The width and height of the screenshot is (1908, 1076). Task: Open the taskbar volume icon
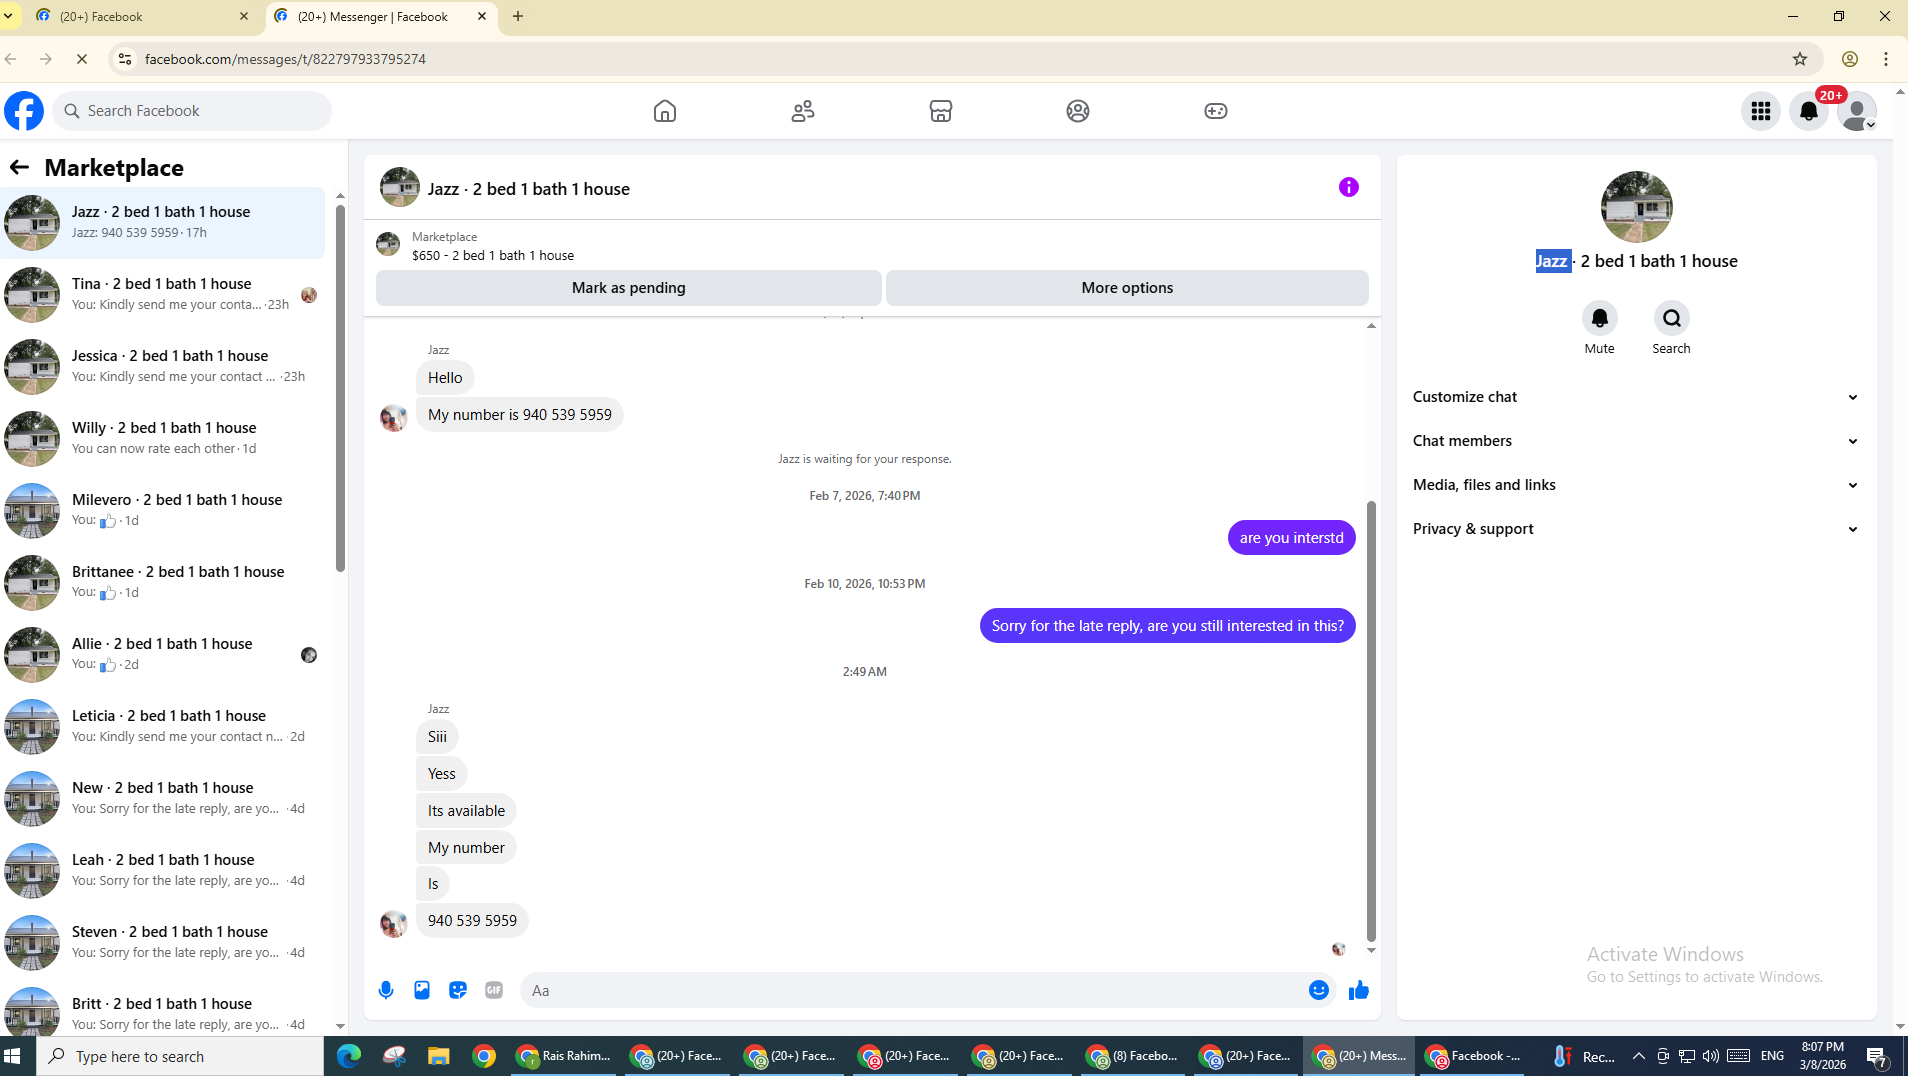pyautogui.click(x=1711, y=1056)
